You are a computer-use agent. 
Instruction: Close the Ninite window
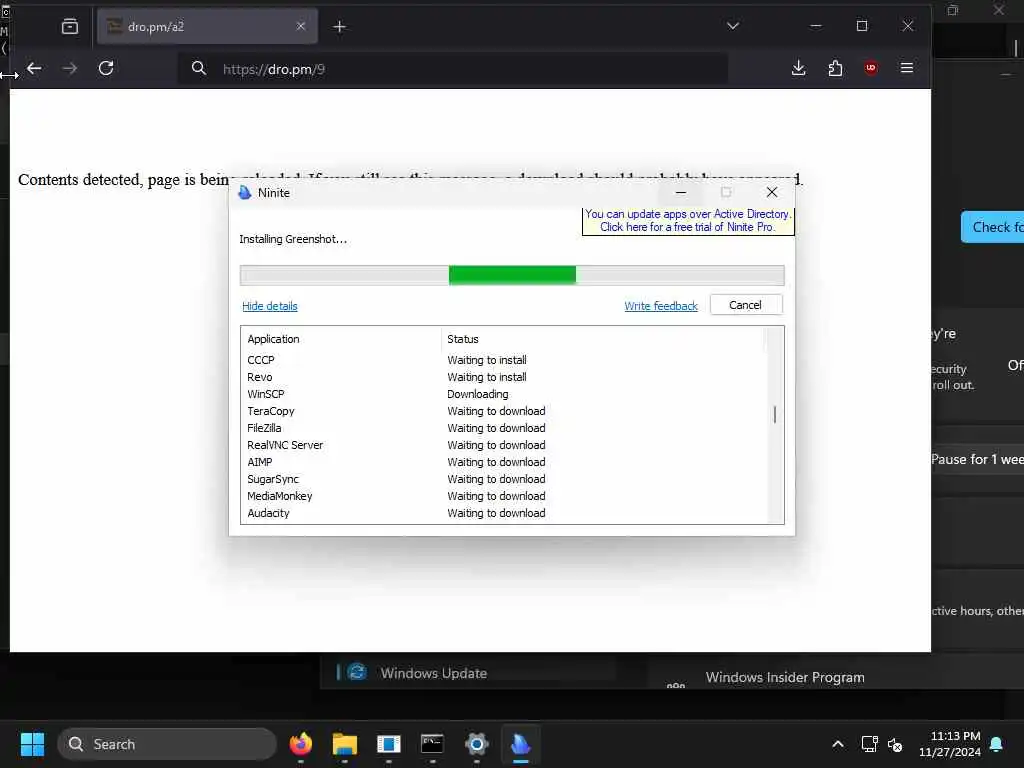point(772,193)
